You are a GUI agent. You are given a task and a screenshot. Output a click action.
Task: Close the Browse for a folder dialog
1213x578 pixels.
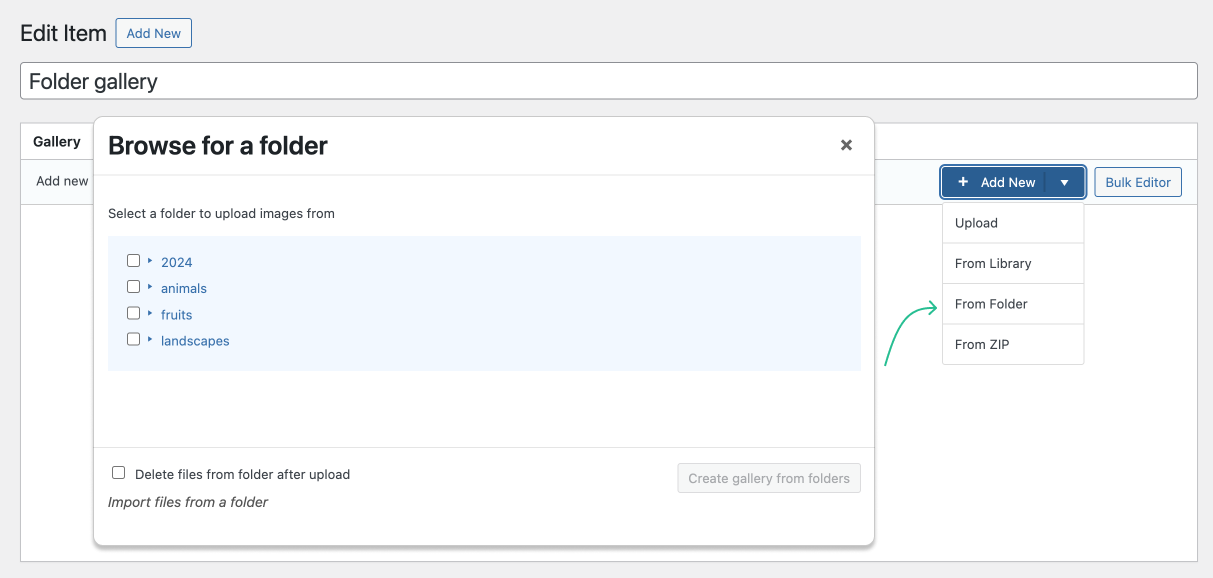click(x=846, y=146)
